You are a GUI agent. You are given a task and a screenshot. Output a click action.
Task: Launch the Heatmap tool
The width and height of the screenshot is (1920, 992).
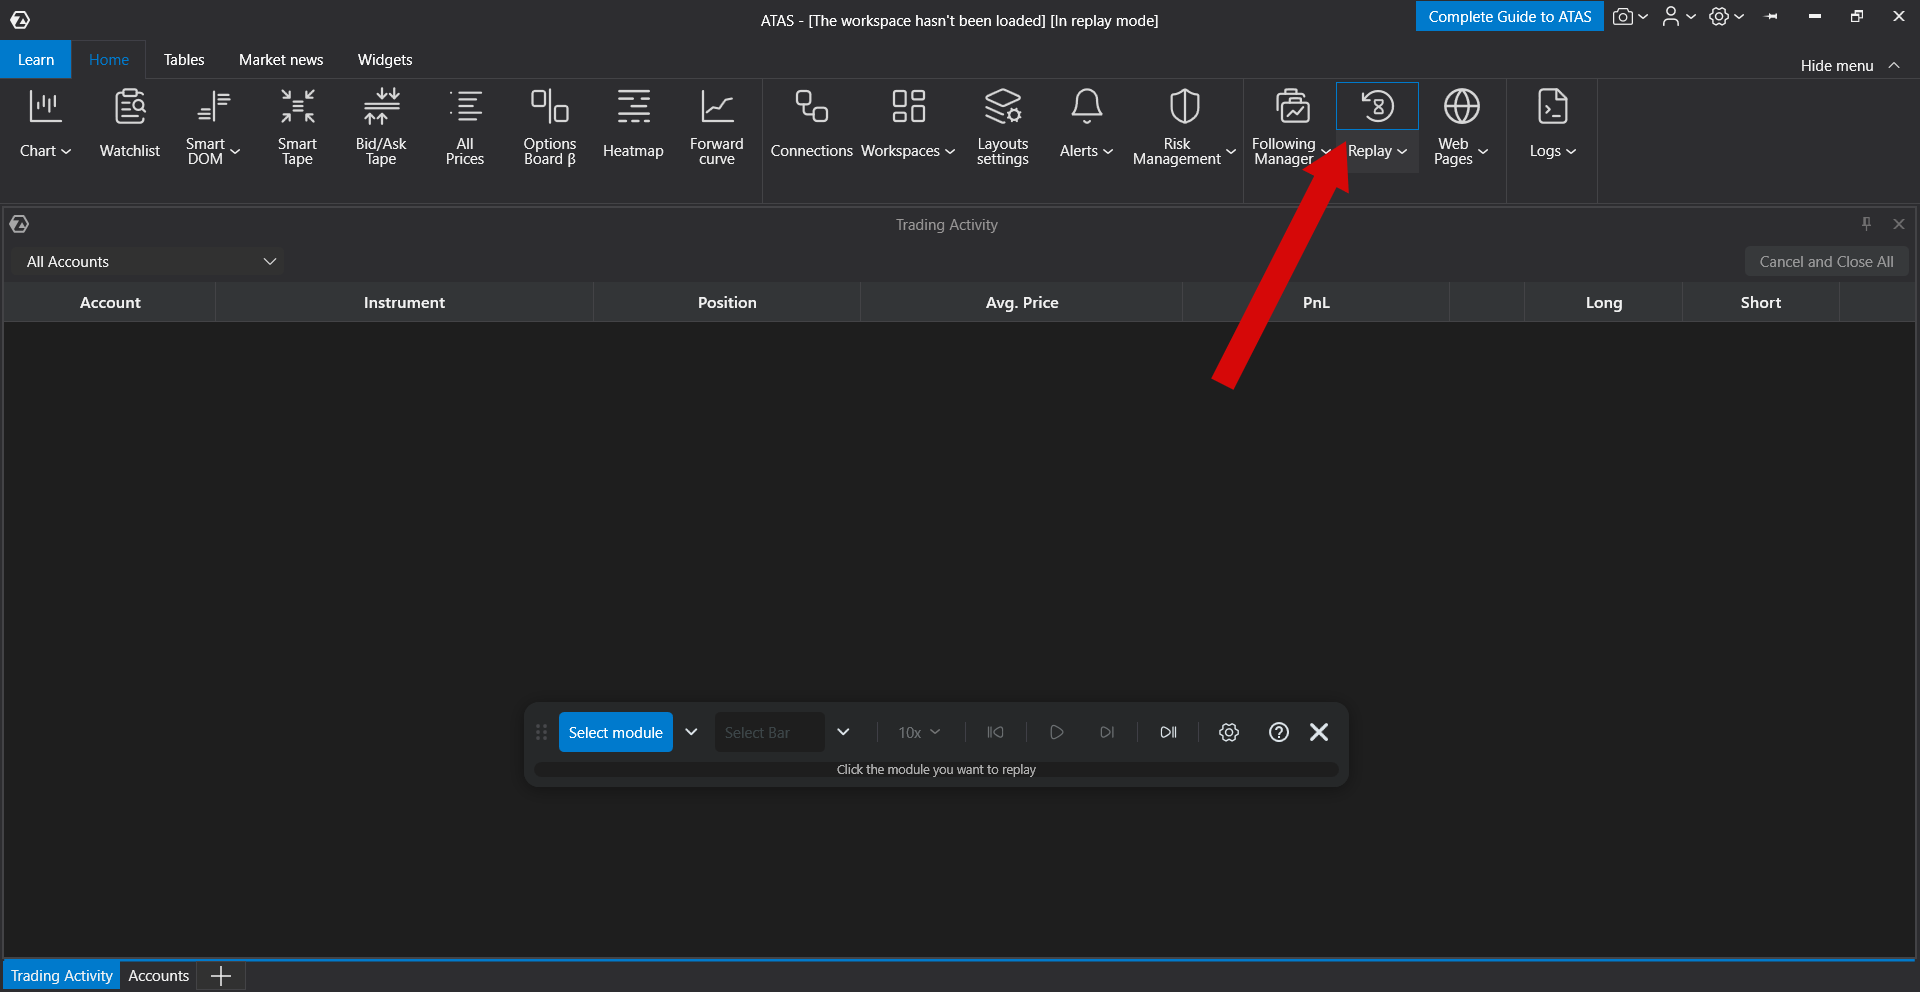(633, 127)
